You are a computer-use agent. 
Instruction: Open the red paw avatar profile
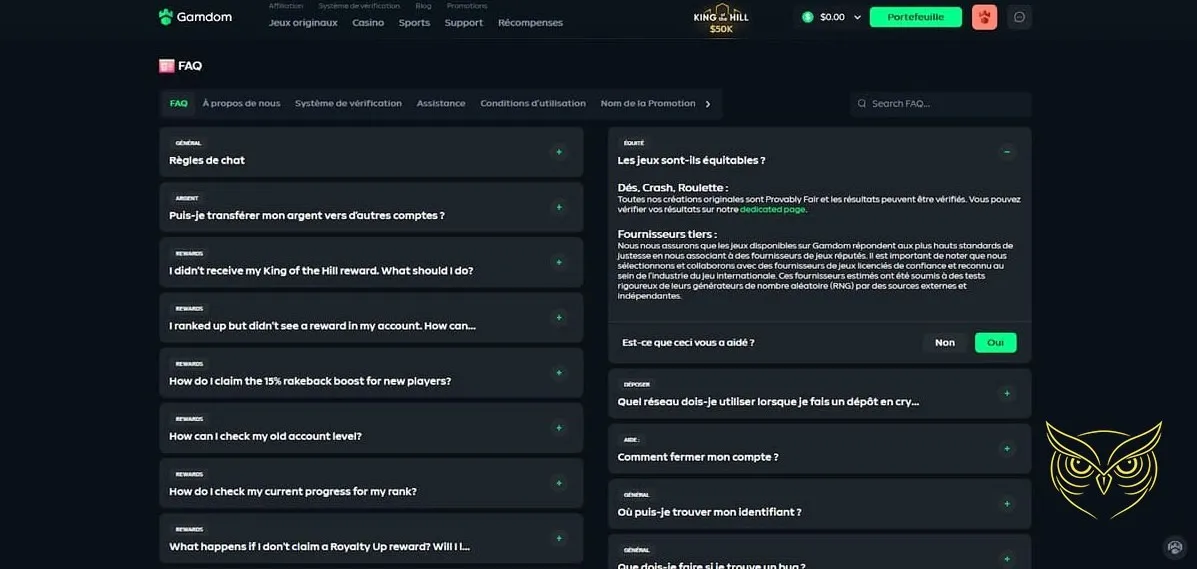coord(984,17)
